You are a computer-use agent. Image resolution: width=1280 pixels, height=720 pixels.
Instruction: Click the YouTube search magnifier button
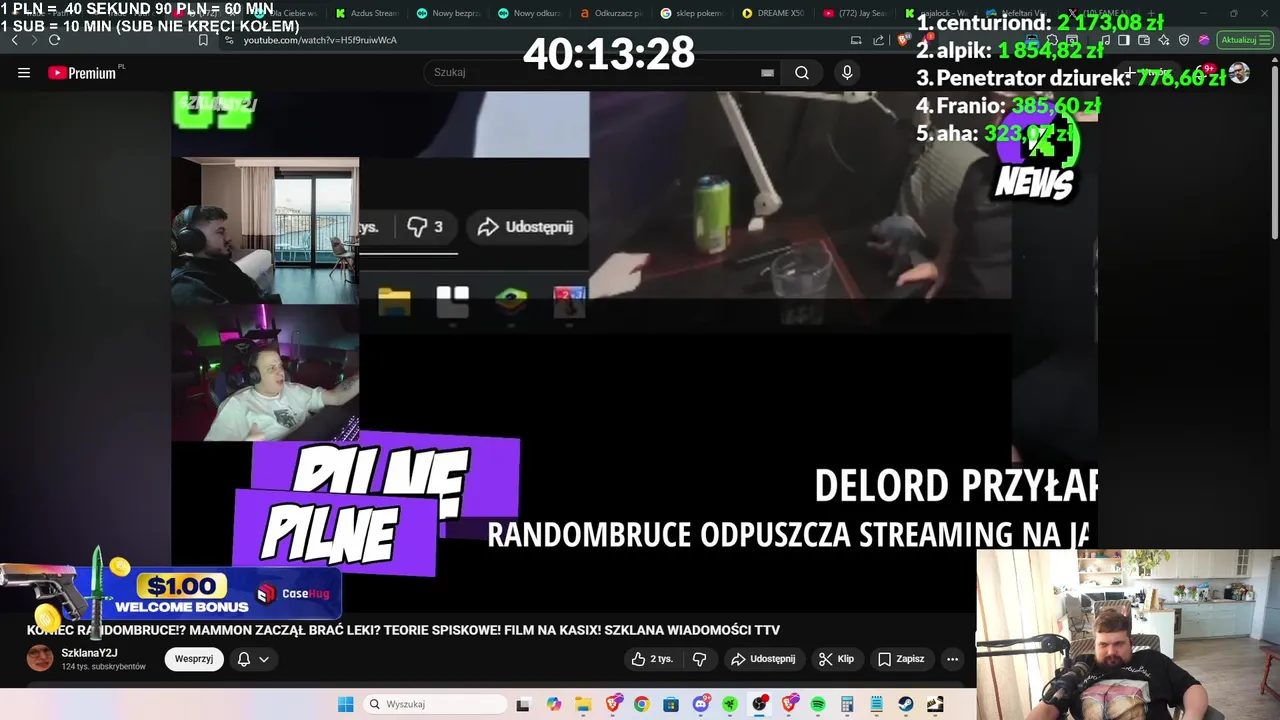(802, 72)
